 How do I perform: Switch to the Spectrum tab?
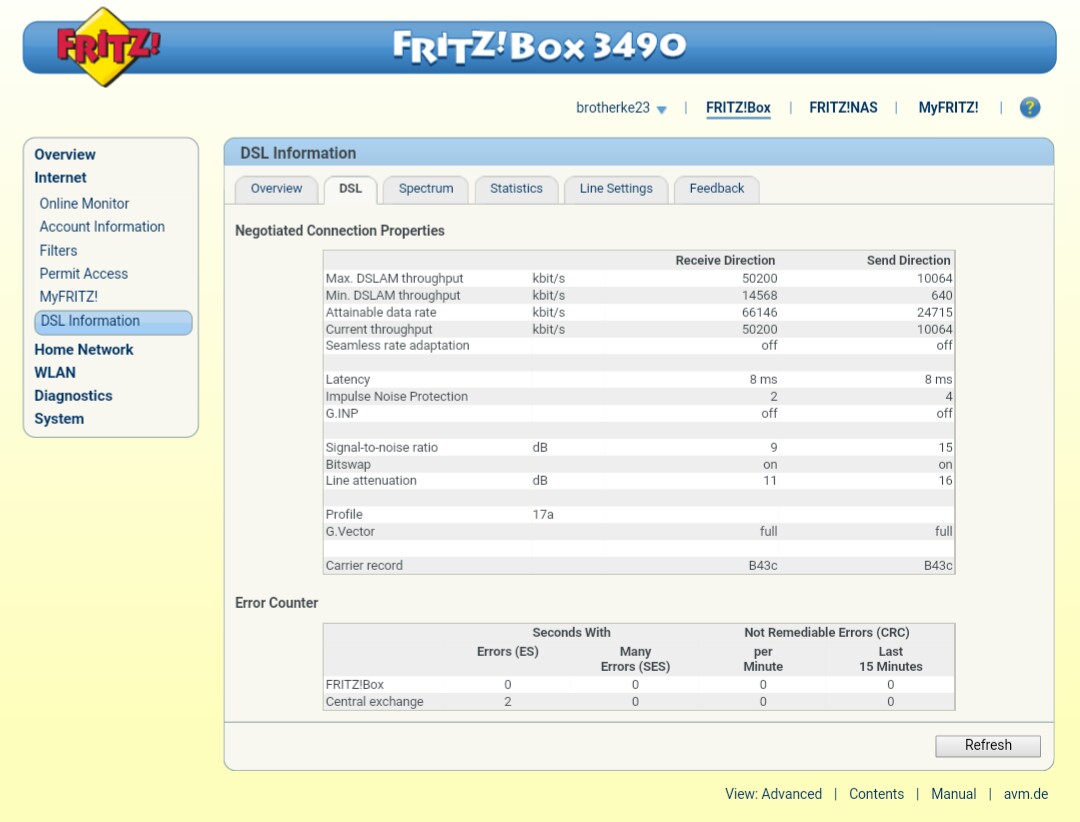click(x=425, y=189)
